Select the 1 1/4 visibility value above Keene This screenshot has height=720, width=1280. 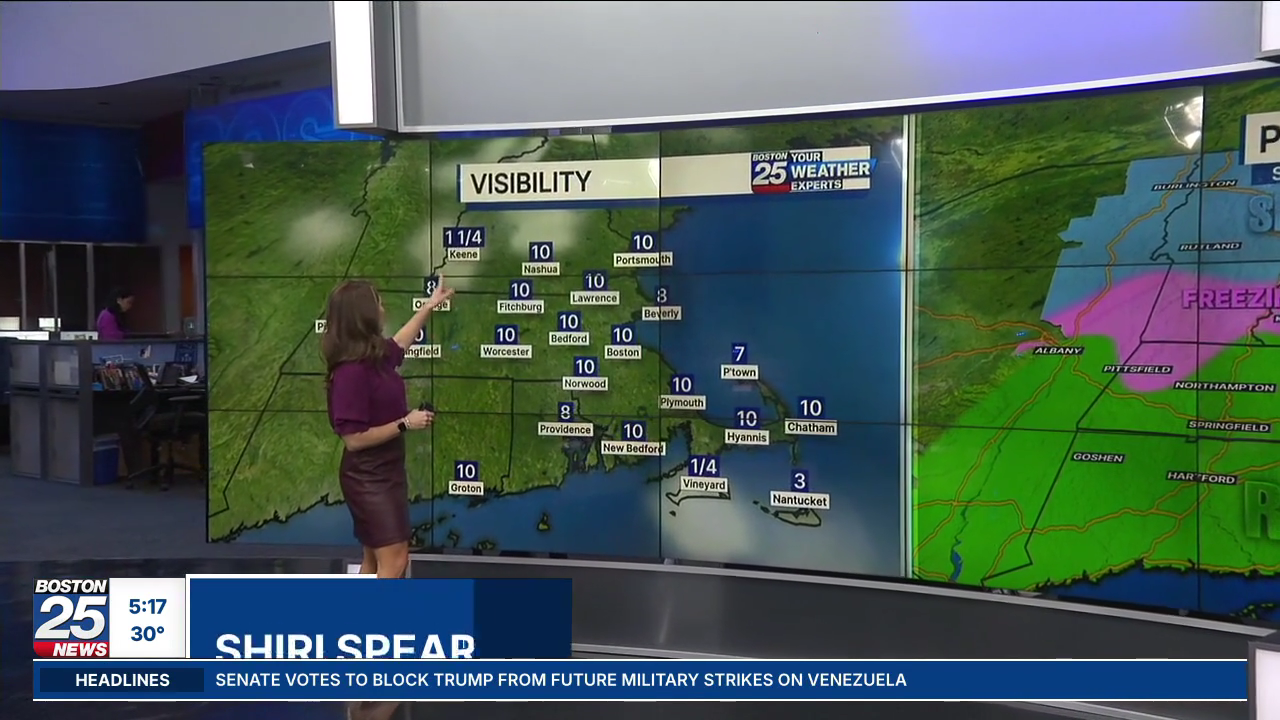pos(463,237)
